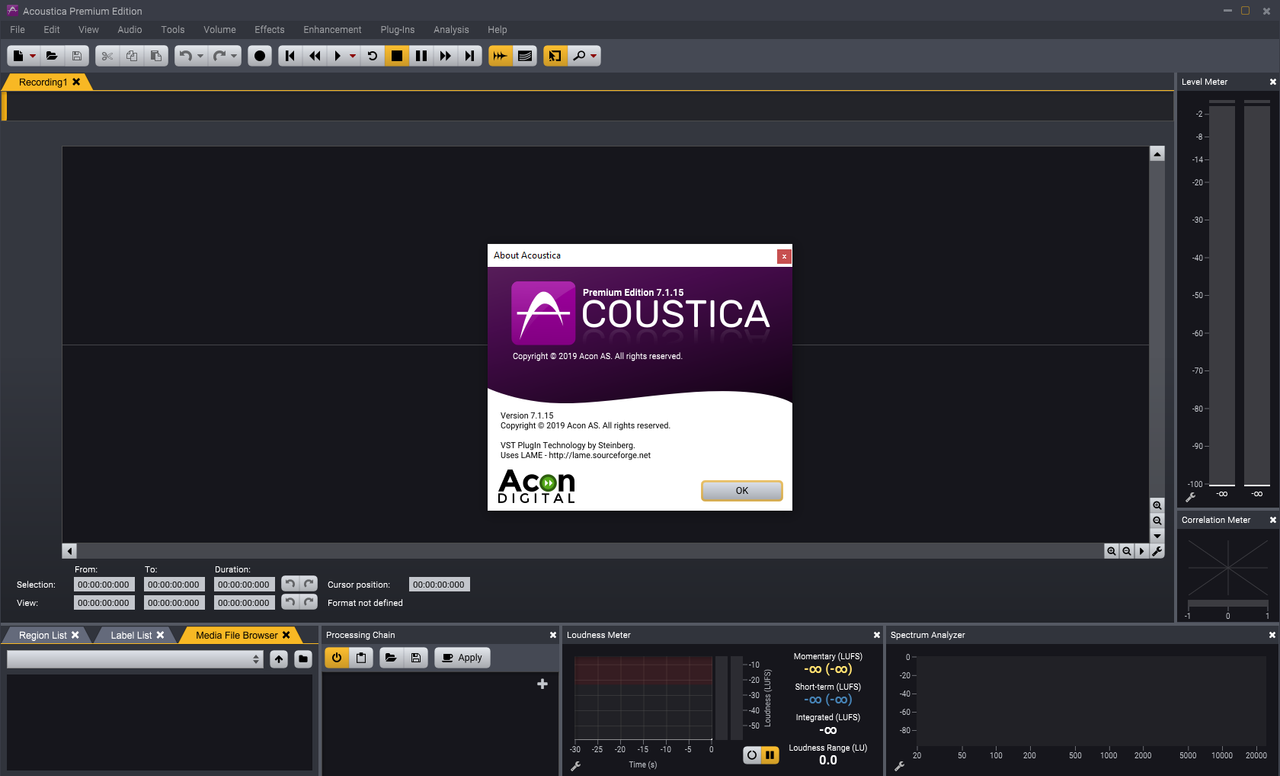Image resolution: width=1280 pixels, height=776 pixels.
Task: Open the Spectrum Analyzer settings wrench
Action: coord(899,766)
